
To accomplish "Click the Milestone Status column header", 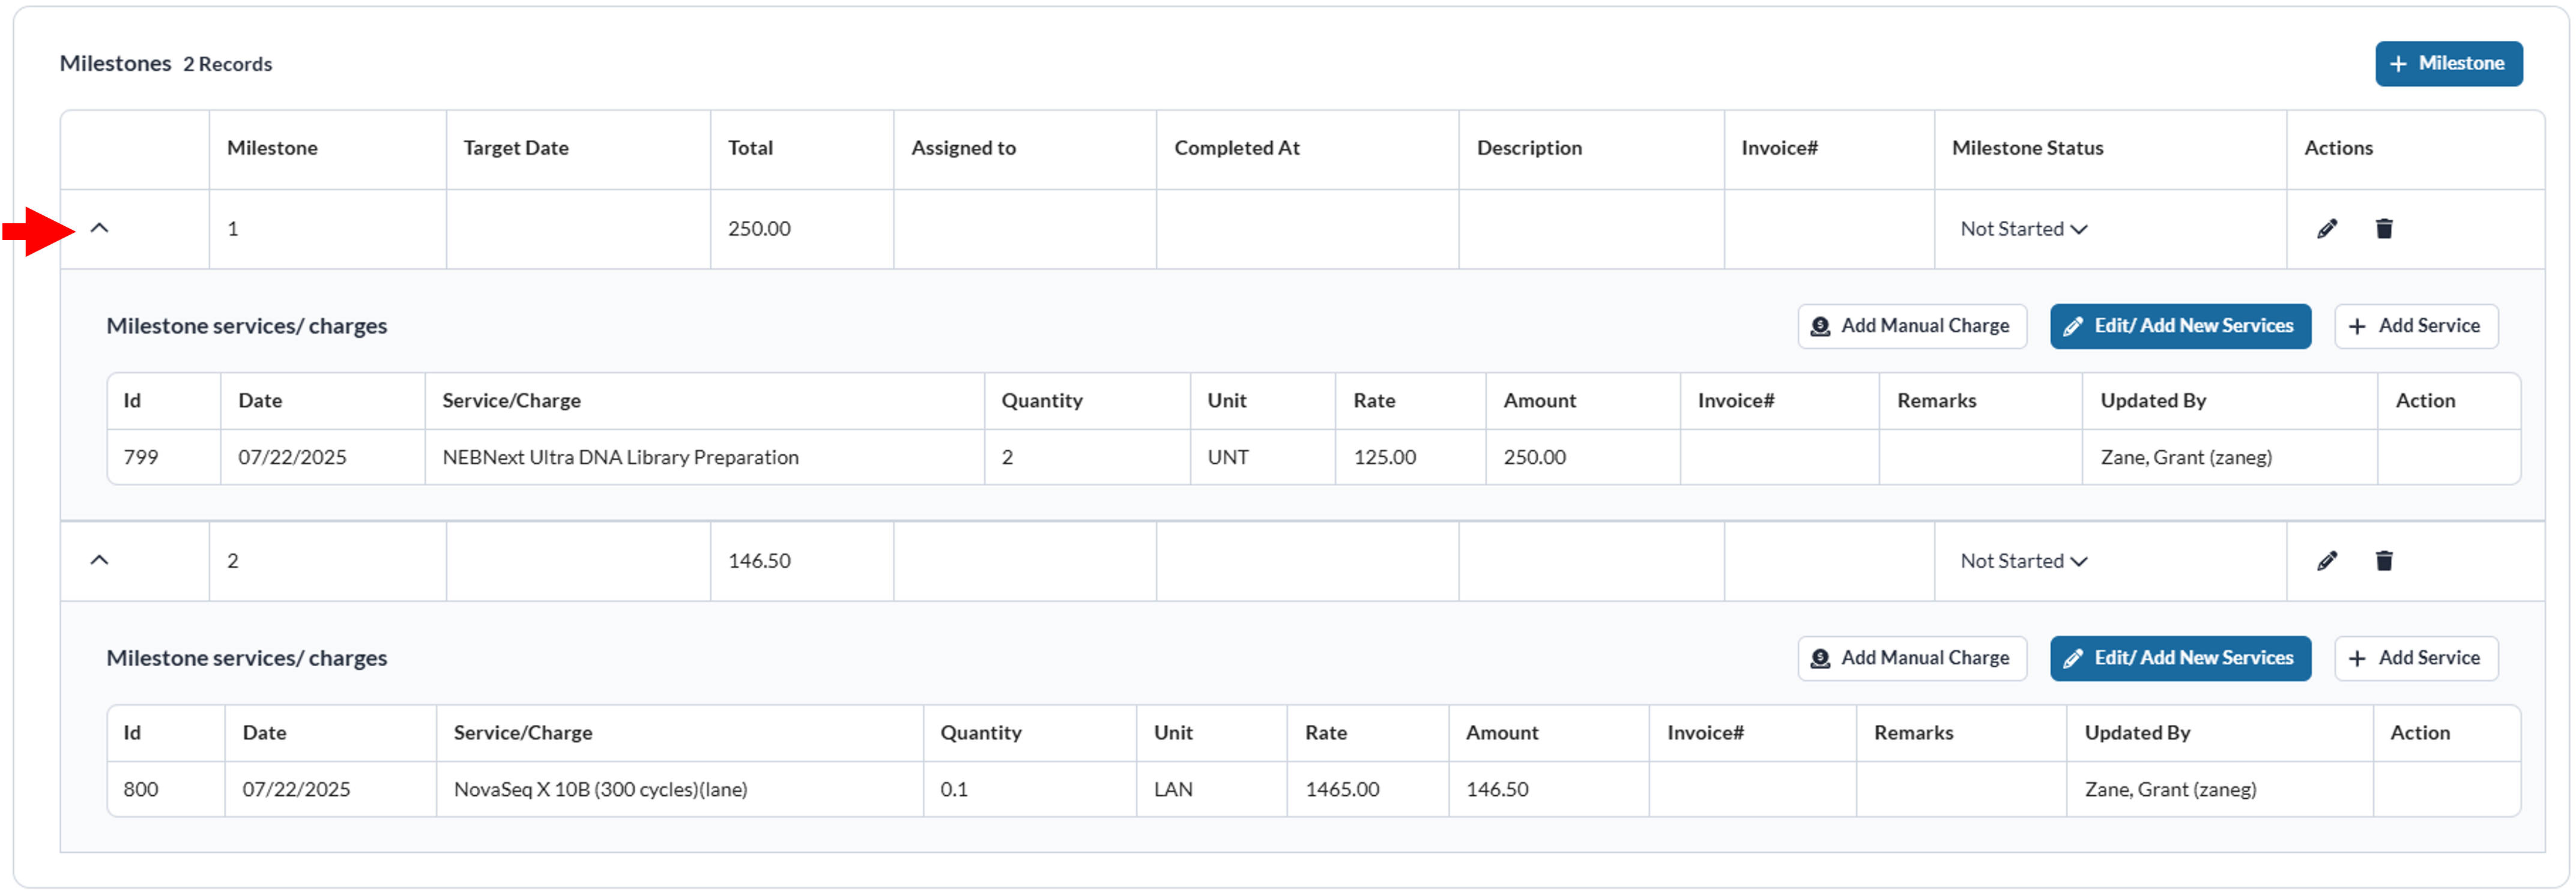I will (x=2027, y=148).
